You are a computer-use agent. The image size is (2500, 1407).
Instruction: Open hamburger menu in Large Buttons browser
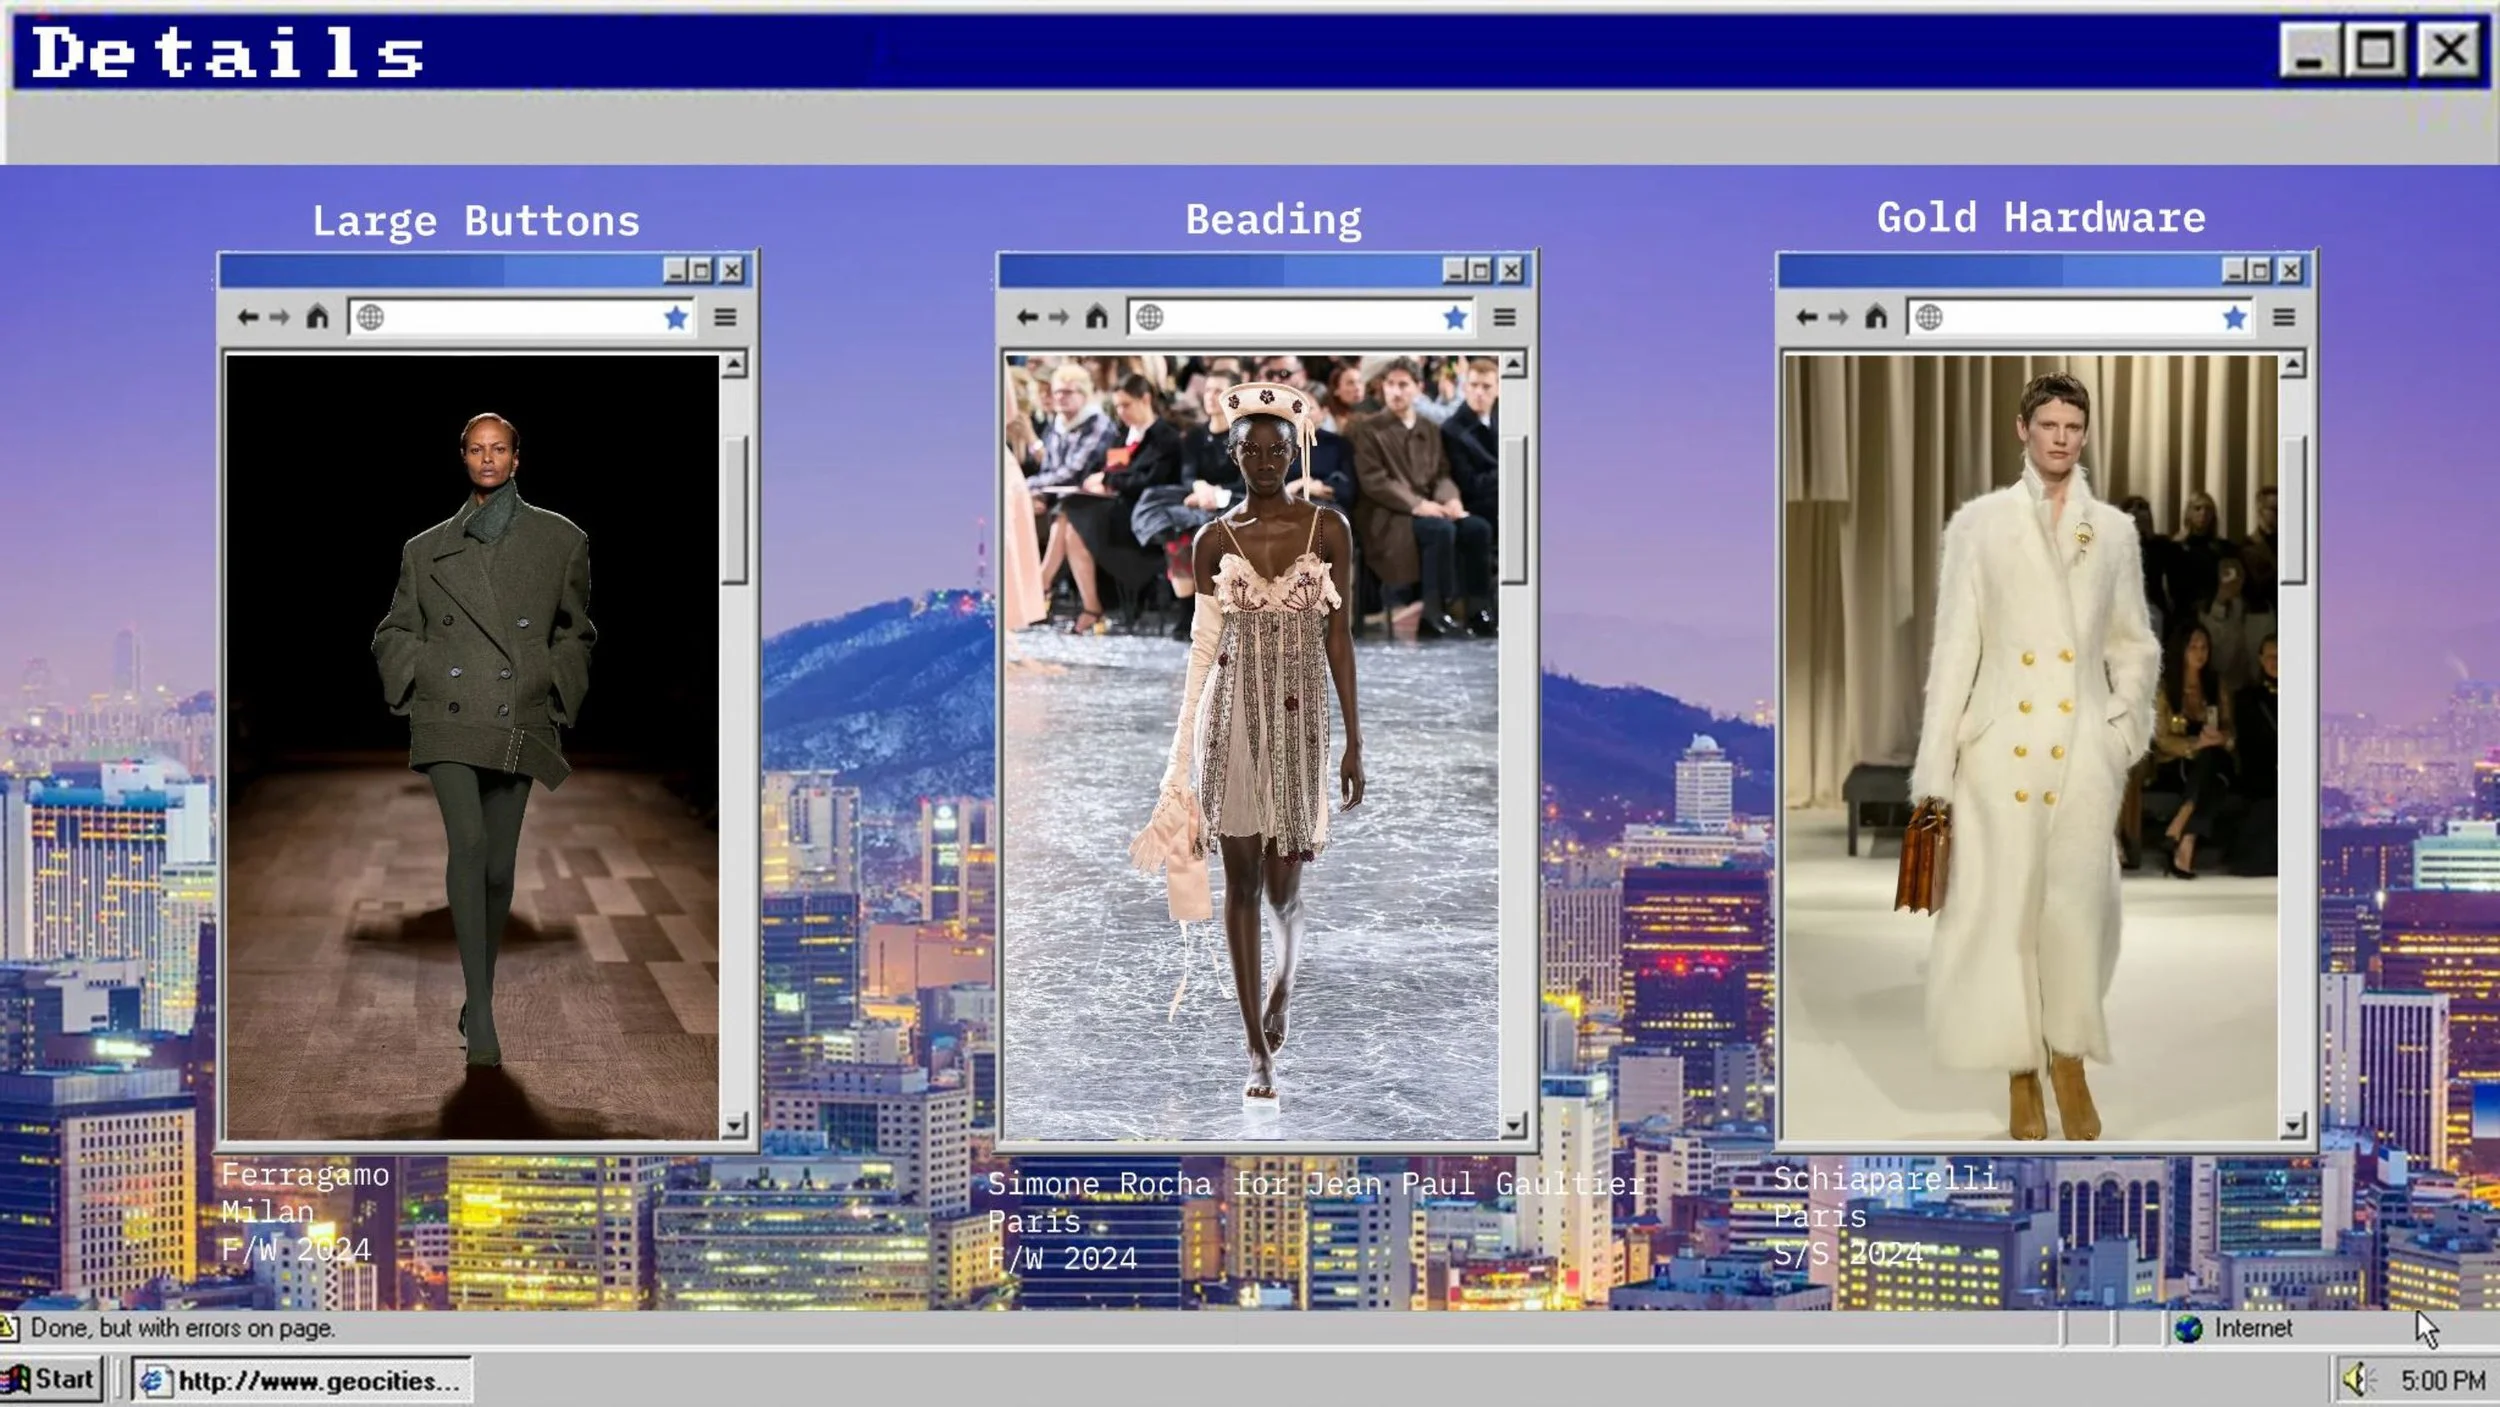[x=725, y=318]
